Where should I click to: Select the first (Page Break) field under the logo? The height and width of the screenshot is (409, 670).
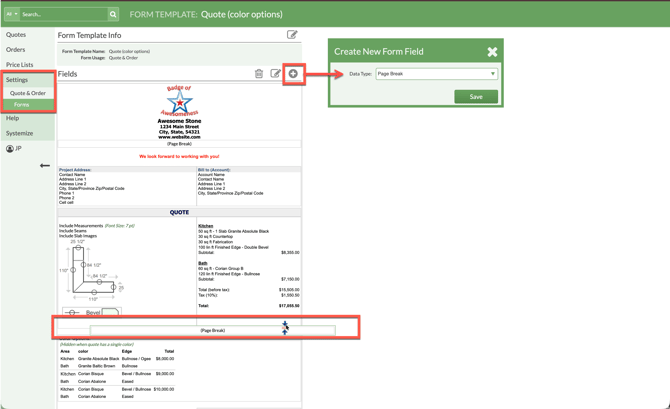point(179,144)
